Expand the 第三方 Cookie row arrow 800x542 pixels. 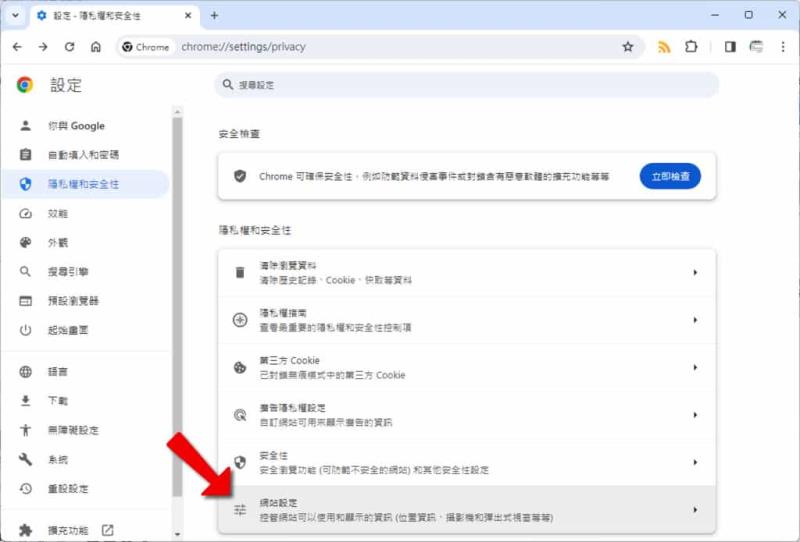point(695,367)
